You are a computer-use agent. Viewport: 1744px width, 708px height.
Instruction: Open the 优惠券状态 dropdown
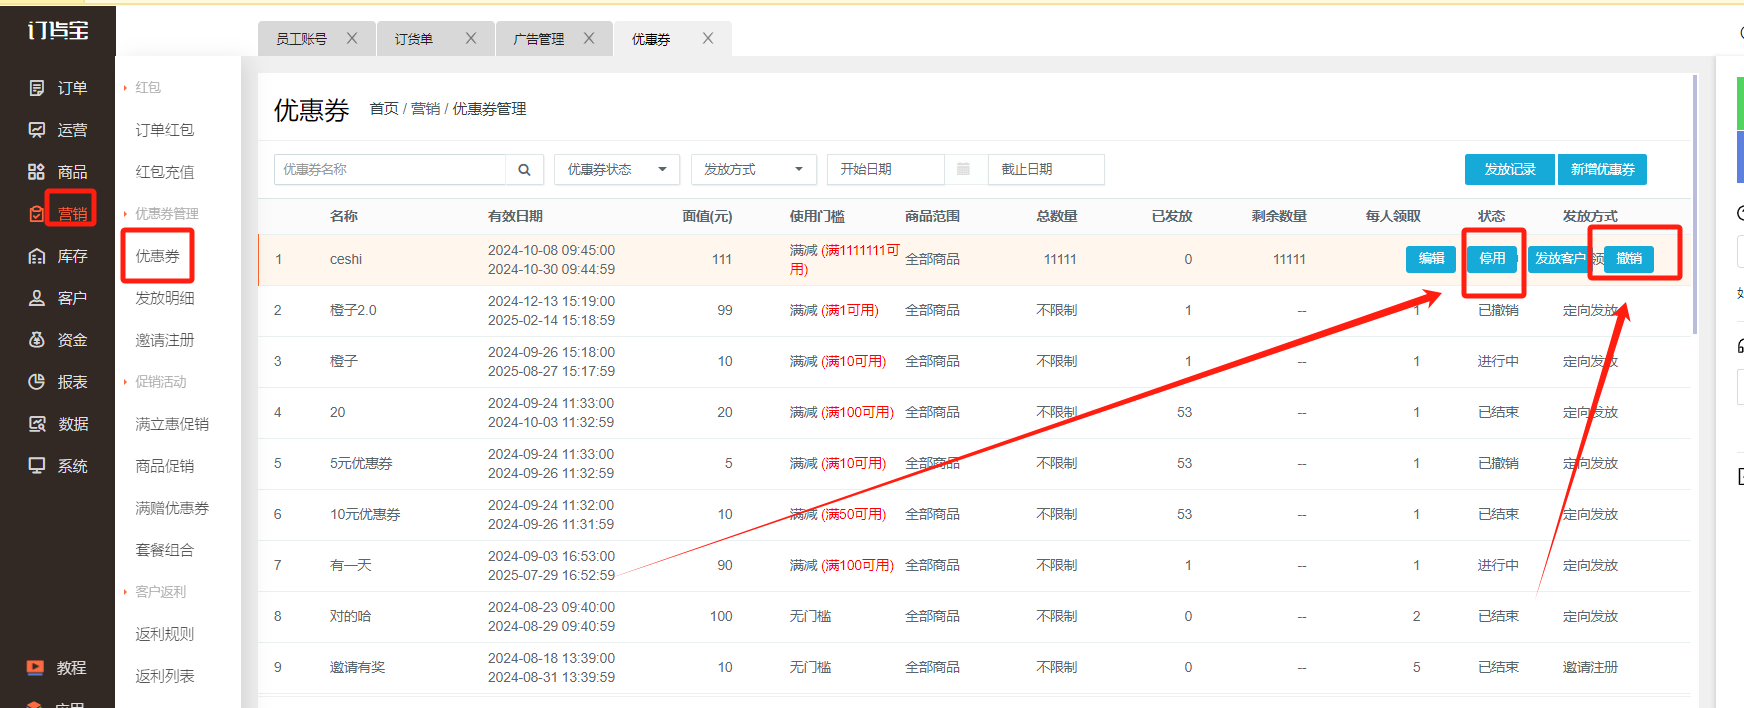coord(617,170)
